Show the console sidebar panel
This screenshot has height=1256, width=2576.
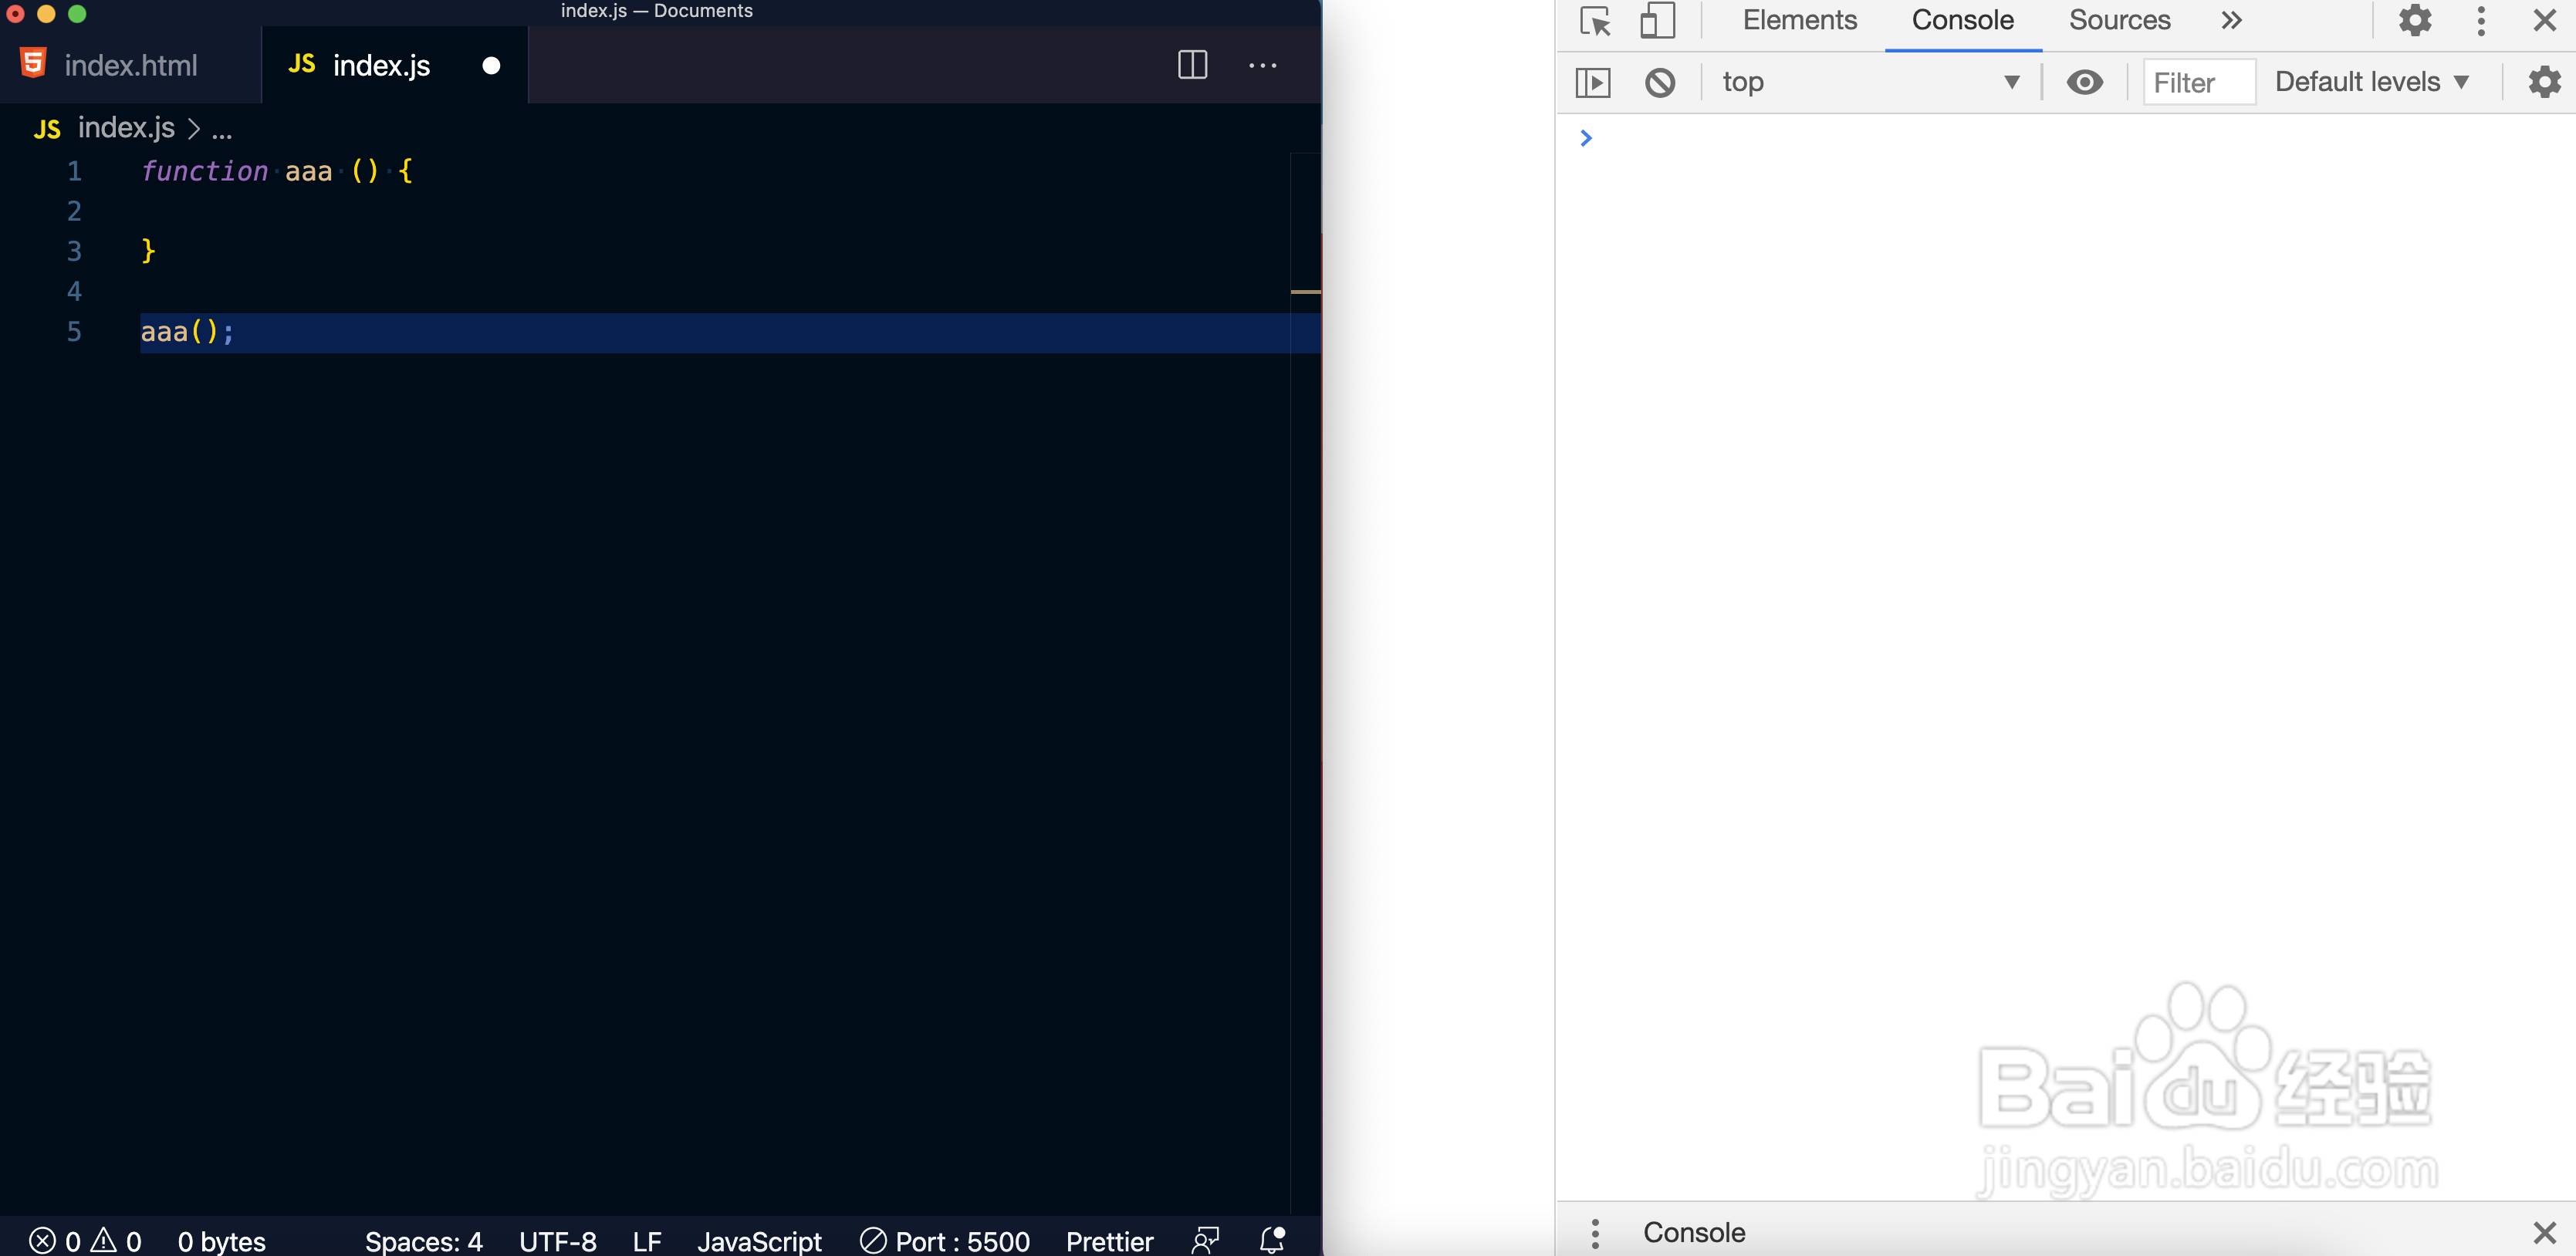coord(1593,82)
